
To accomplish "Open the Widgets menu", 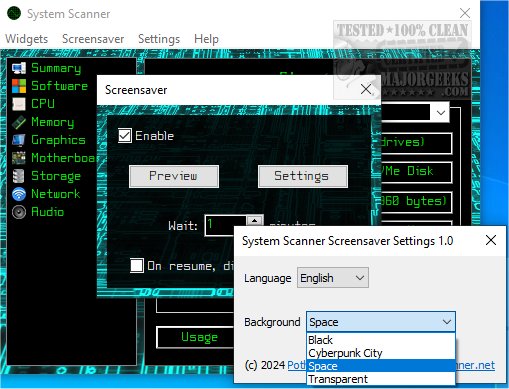I will 27,39.
